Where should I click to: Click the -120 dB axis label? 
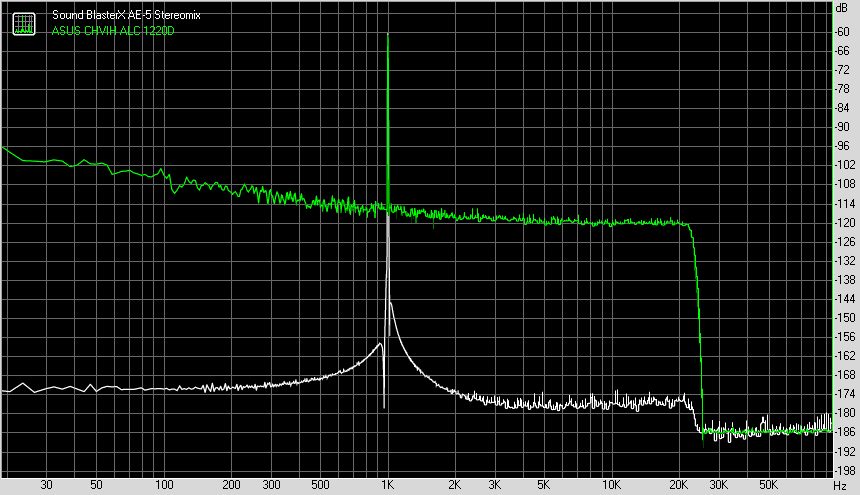point(844,223)
